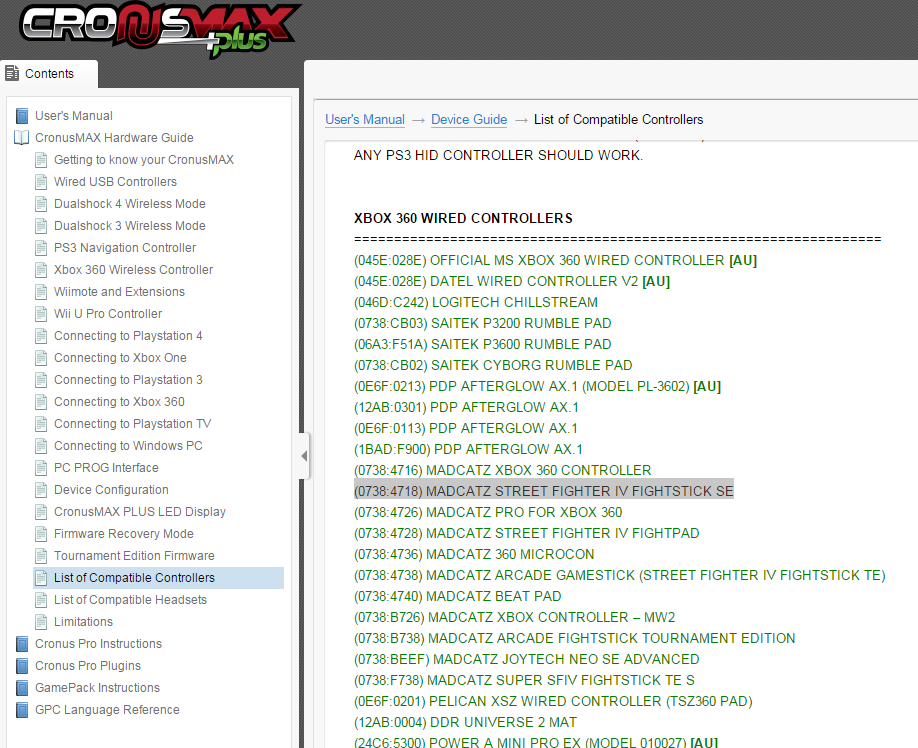Click the page icon beside Connecting to Playstation 3
Viewport: 918px width, 748px height.
41,380
